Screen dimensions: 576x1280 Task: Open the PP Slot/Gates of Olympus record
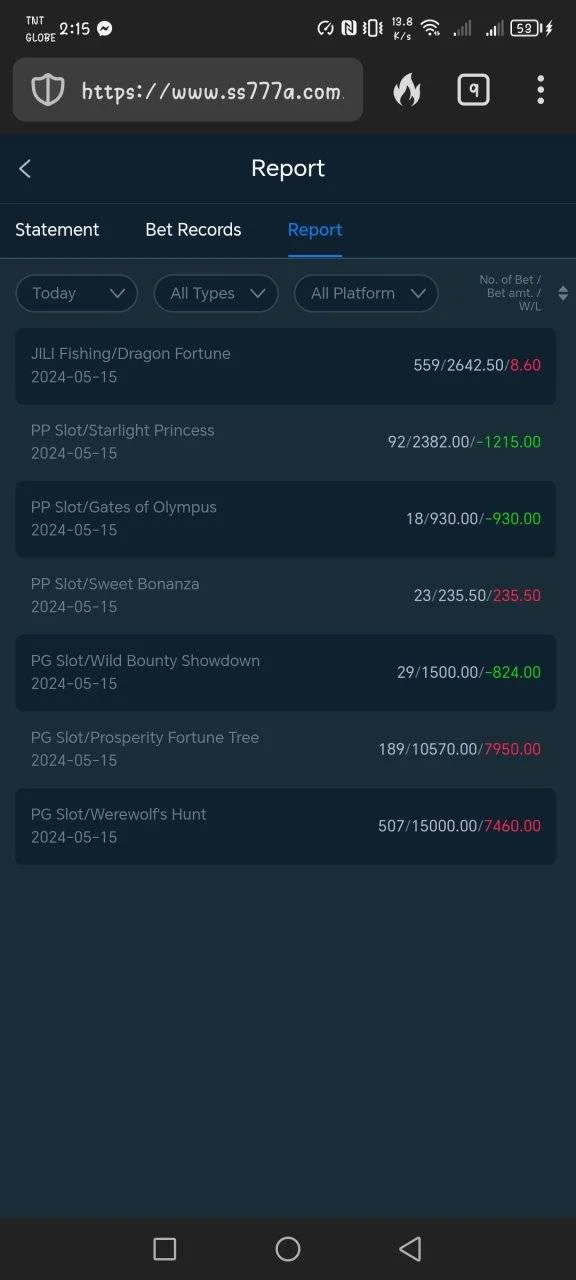(x=286, y=519)
